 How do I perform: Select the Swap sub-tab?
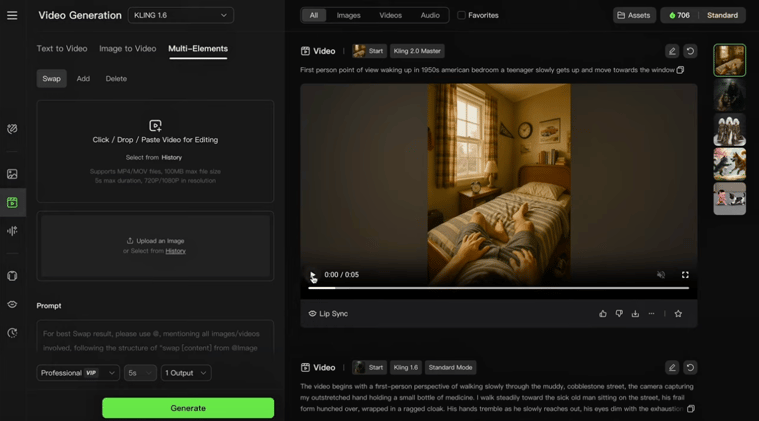pos(51,78)
